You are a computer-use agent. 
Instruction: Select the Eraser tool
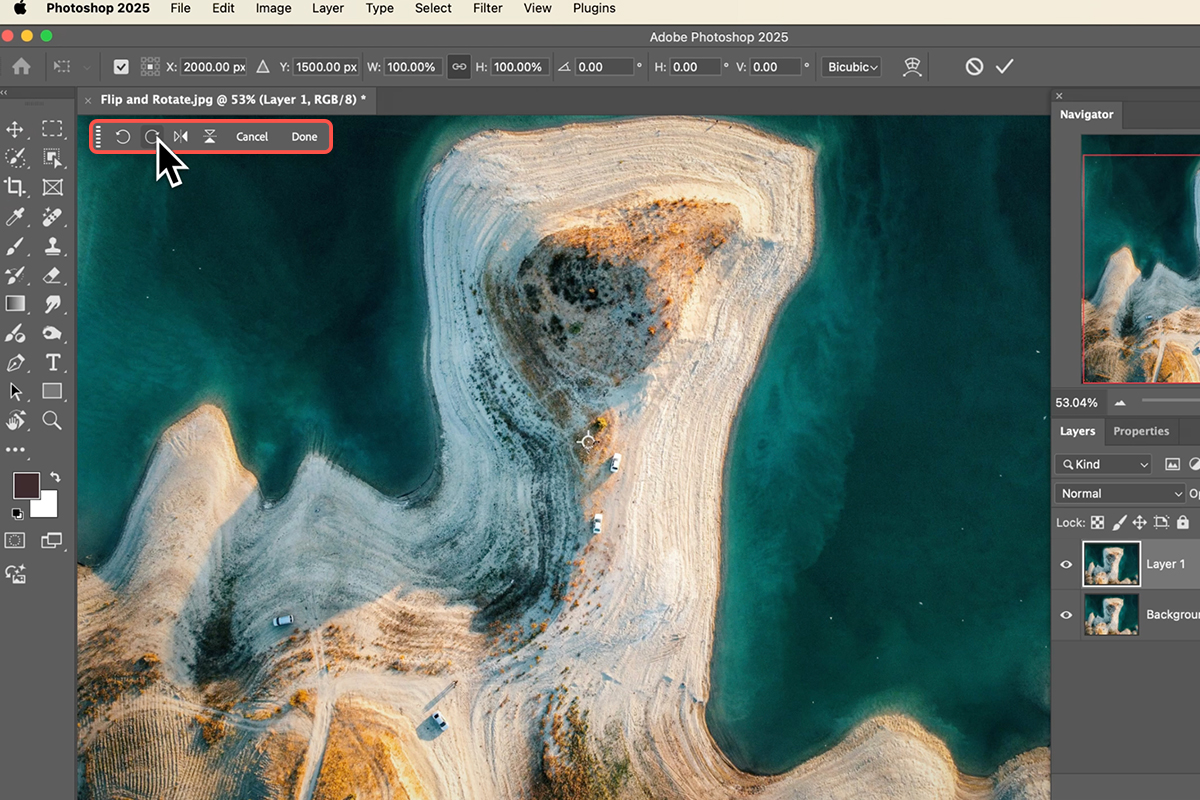(x=52, y=275)
